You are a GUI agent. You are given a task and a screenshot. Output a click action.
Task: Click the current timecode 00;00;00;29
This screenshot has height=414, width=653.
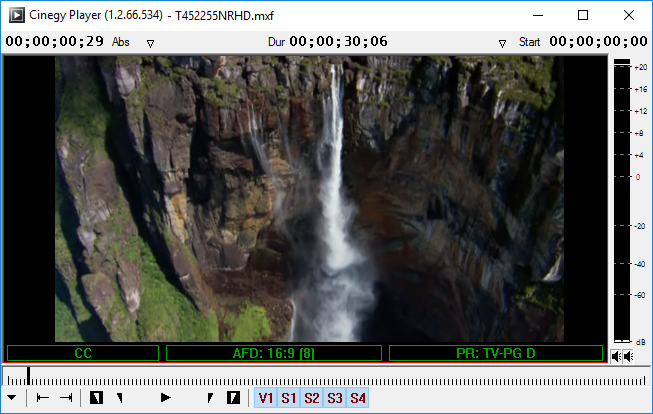55,42
